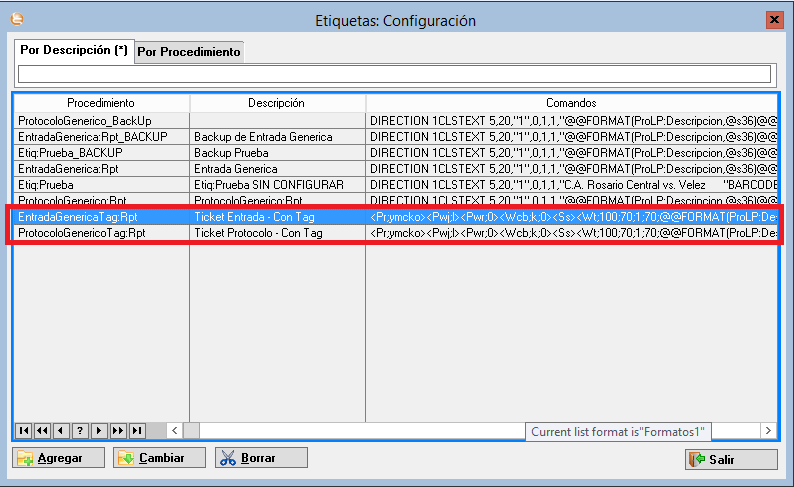The height and width of the screenshot is (487, 794).
Task: Jump to first record navigation button
Action: (23, 430)
